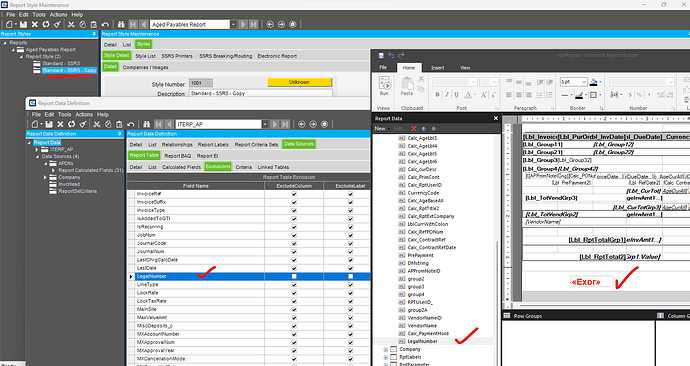Switch to View tab in Report Builder
This screenshot has width=690, height=366.
pos(465,68)
